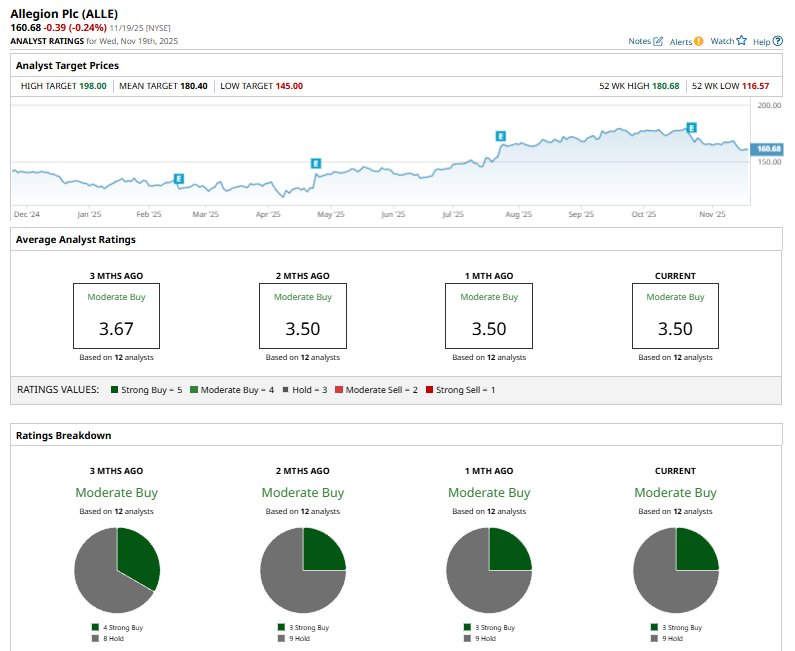This screenshot has width=795, height=651.
Task: Click the Allegion Plc (ALLE) title
Action: tap(63, 11)
